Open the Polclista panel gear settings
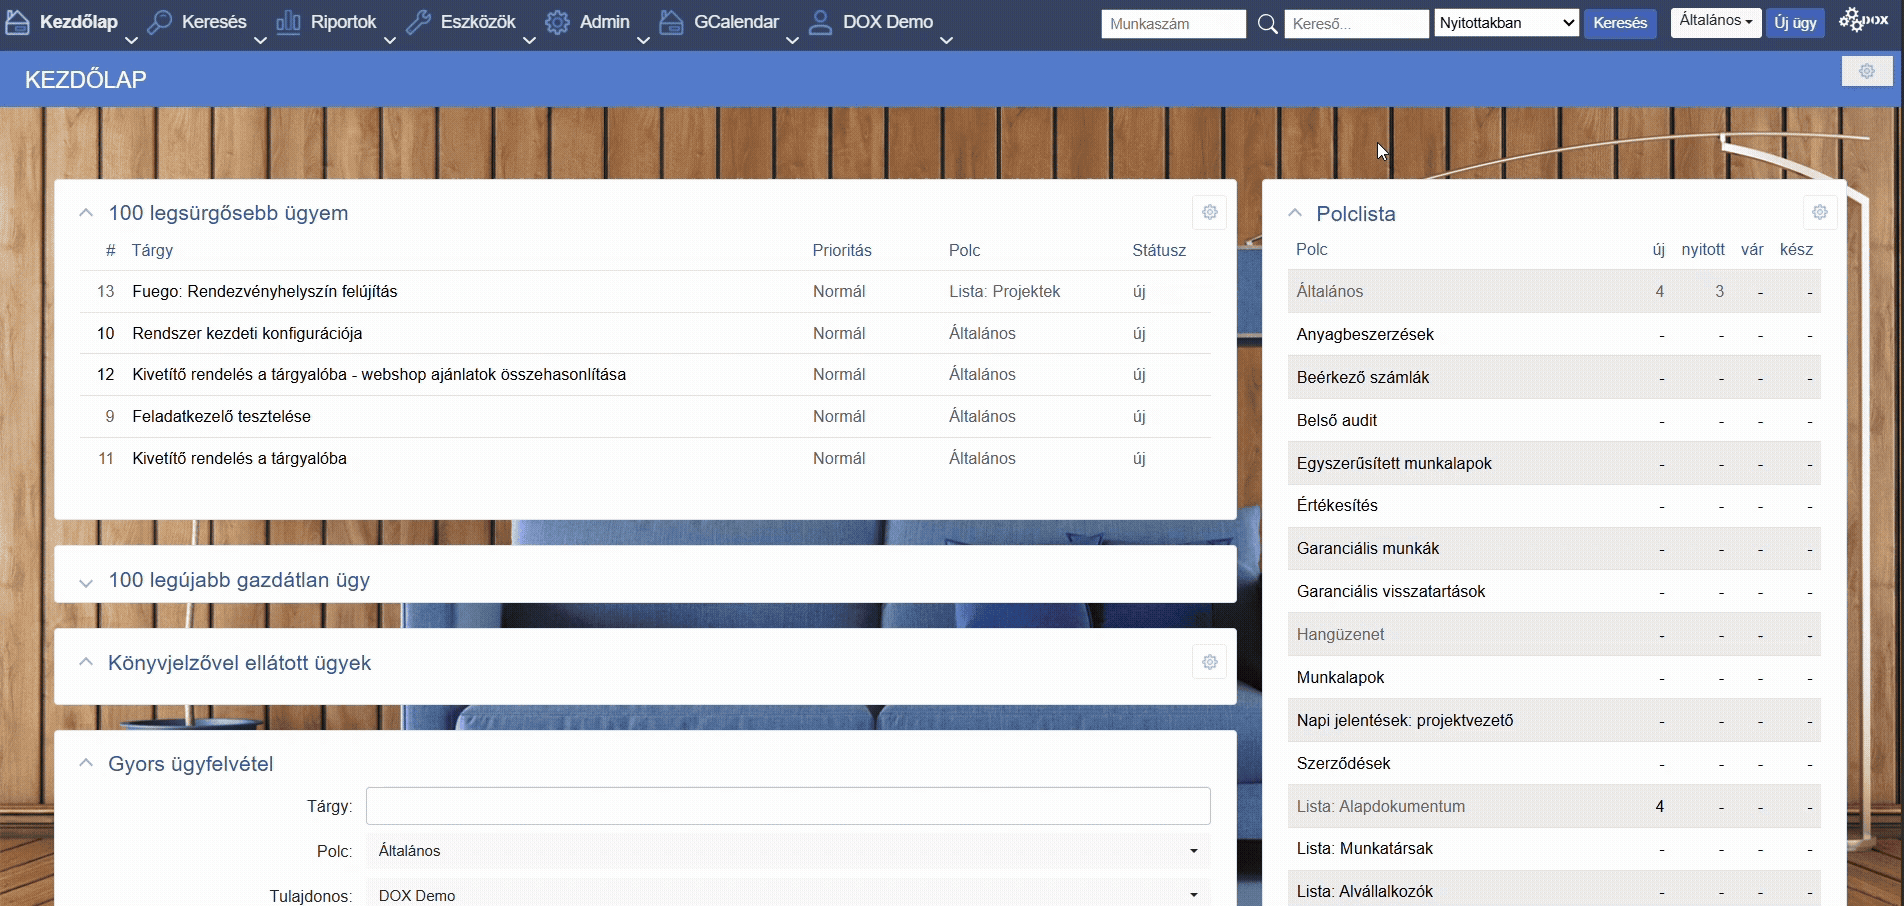 1819,212
